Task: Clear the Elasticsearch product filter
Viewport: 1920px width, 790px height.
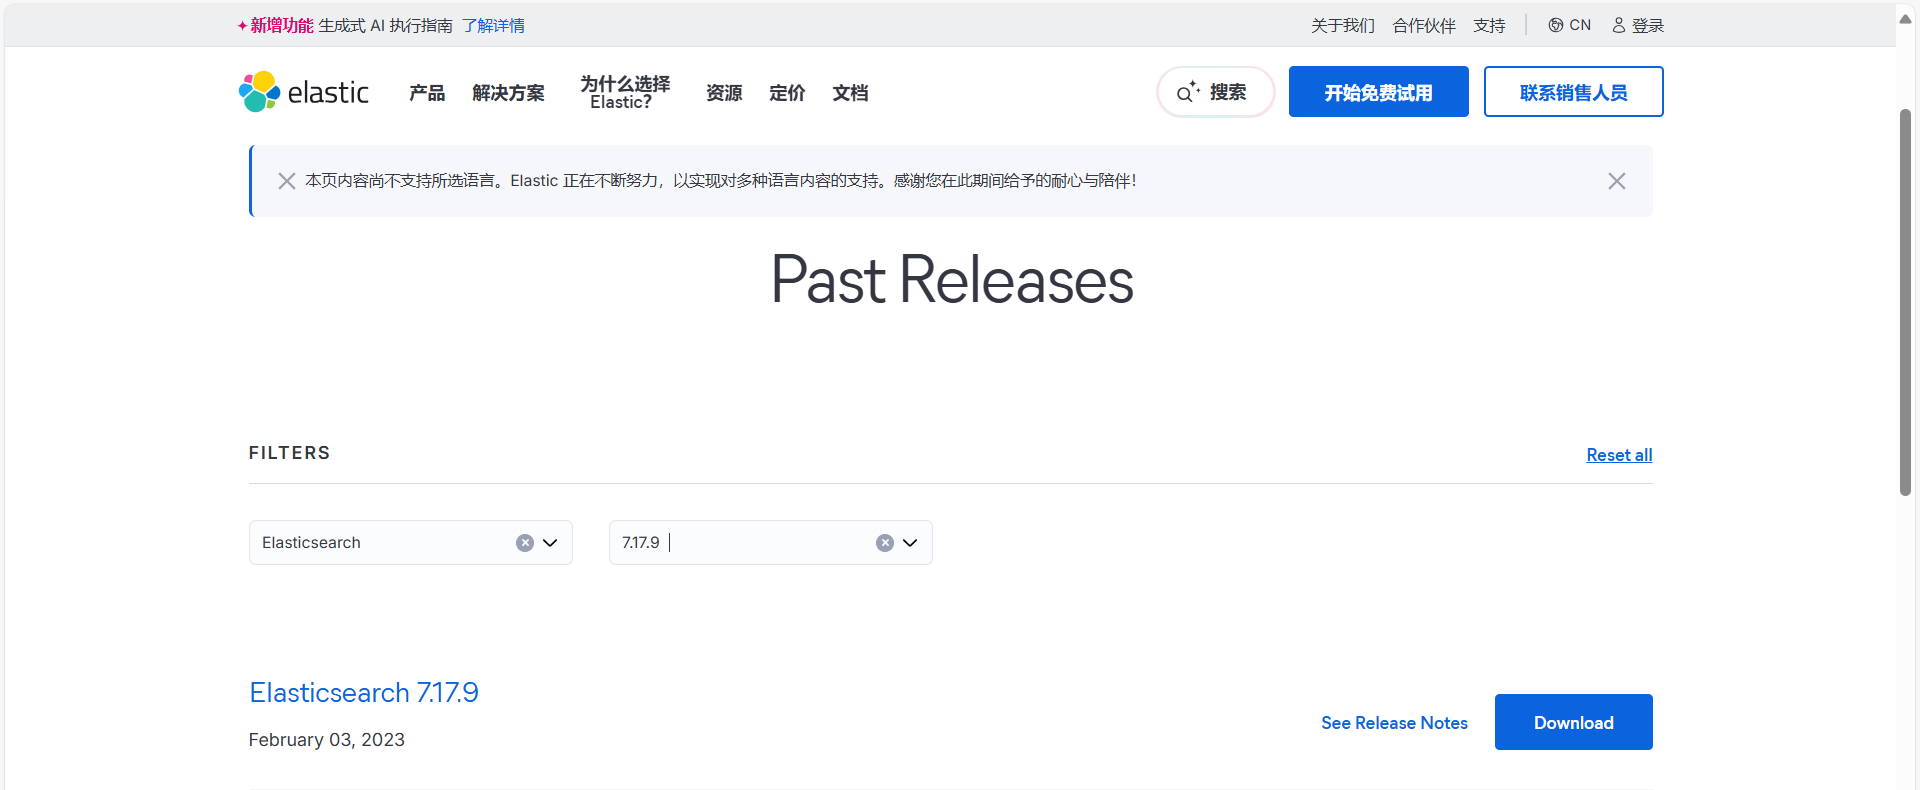Action: coord(524,543)
